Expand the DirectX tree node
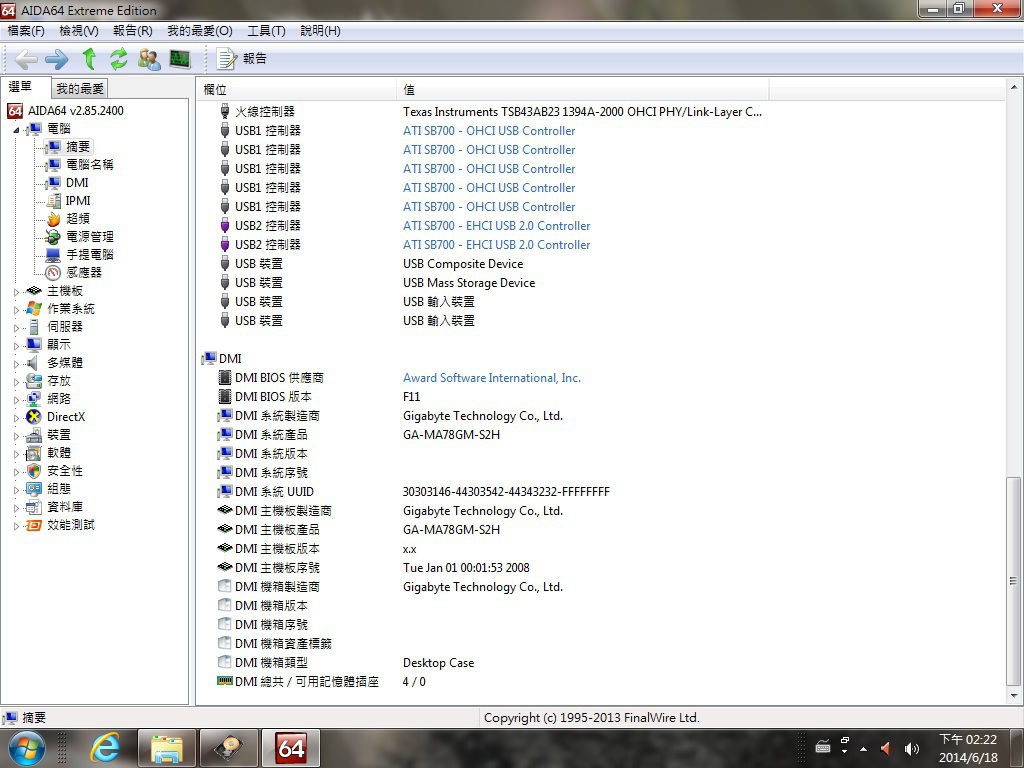The image size is (1024, 768). click(16, 417)
